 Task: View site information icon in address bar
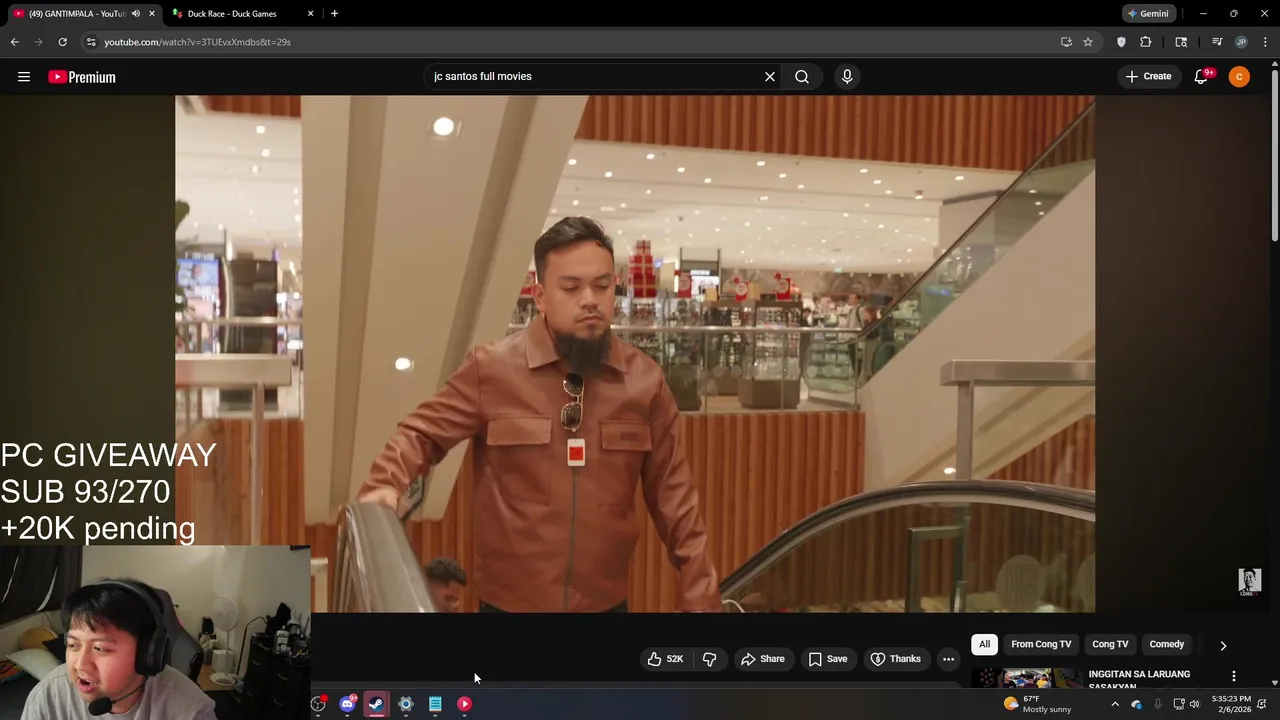click(x=91, y=42)
